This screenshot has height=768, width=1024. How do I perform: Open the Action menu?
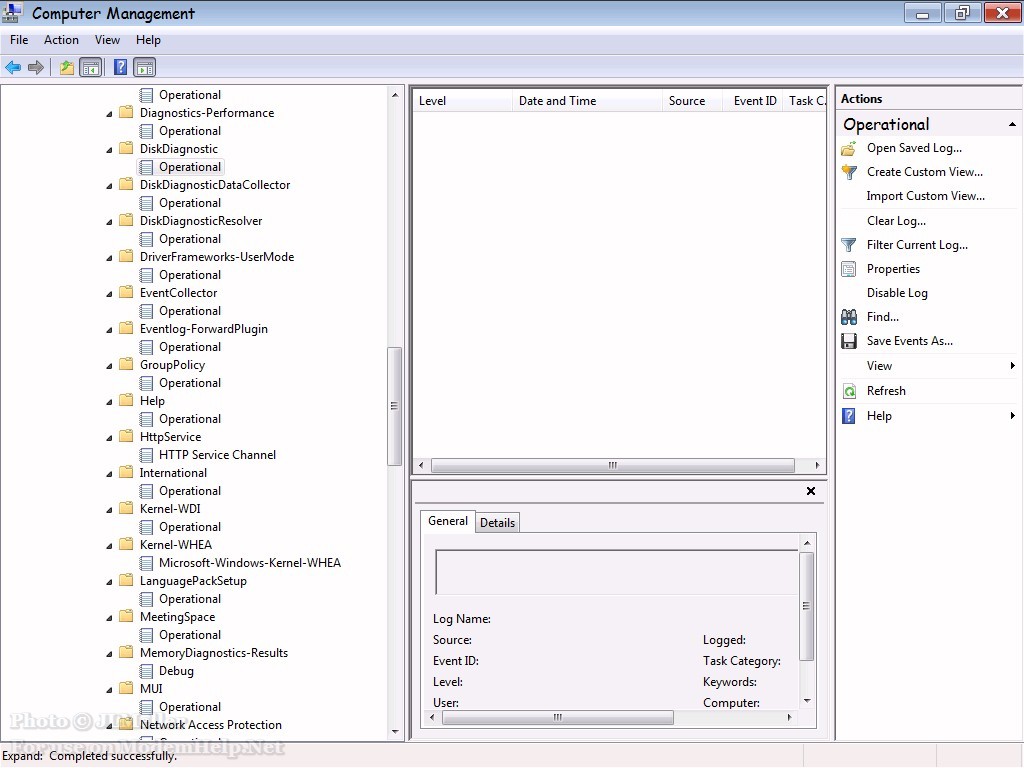point(61,40)
